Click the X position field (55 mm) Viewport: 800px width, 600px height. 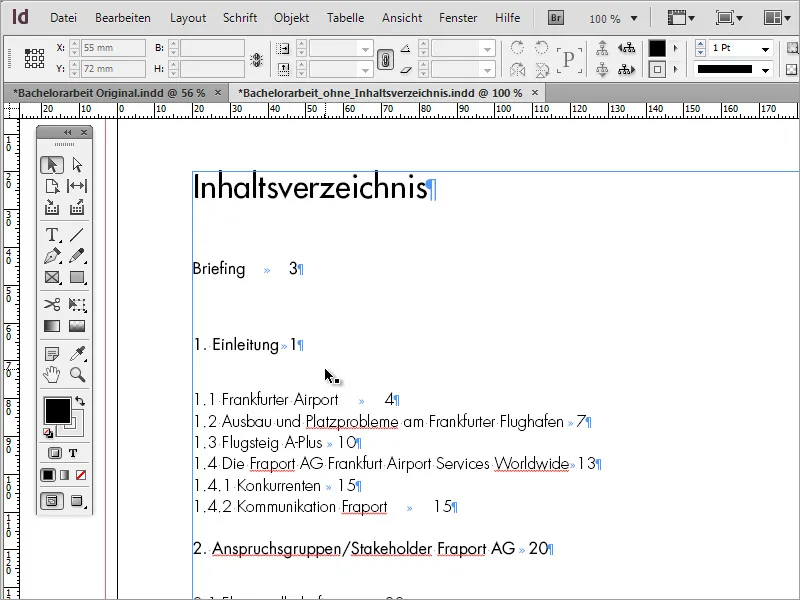[113, 48]
